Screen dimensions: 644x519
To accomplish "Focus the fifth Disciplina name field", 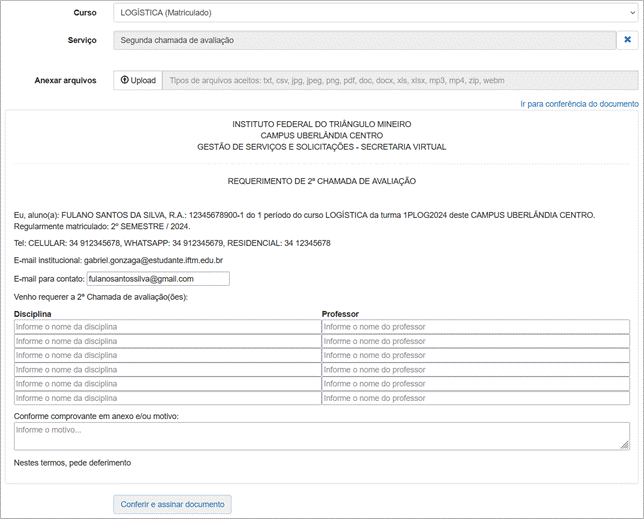I will pos(168,384).
